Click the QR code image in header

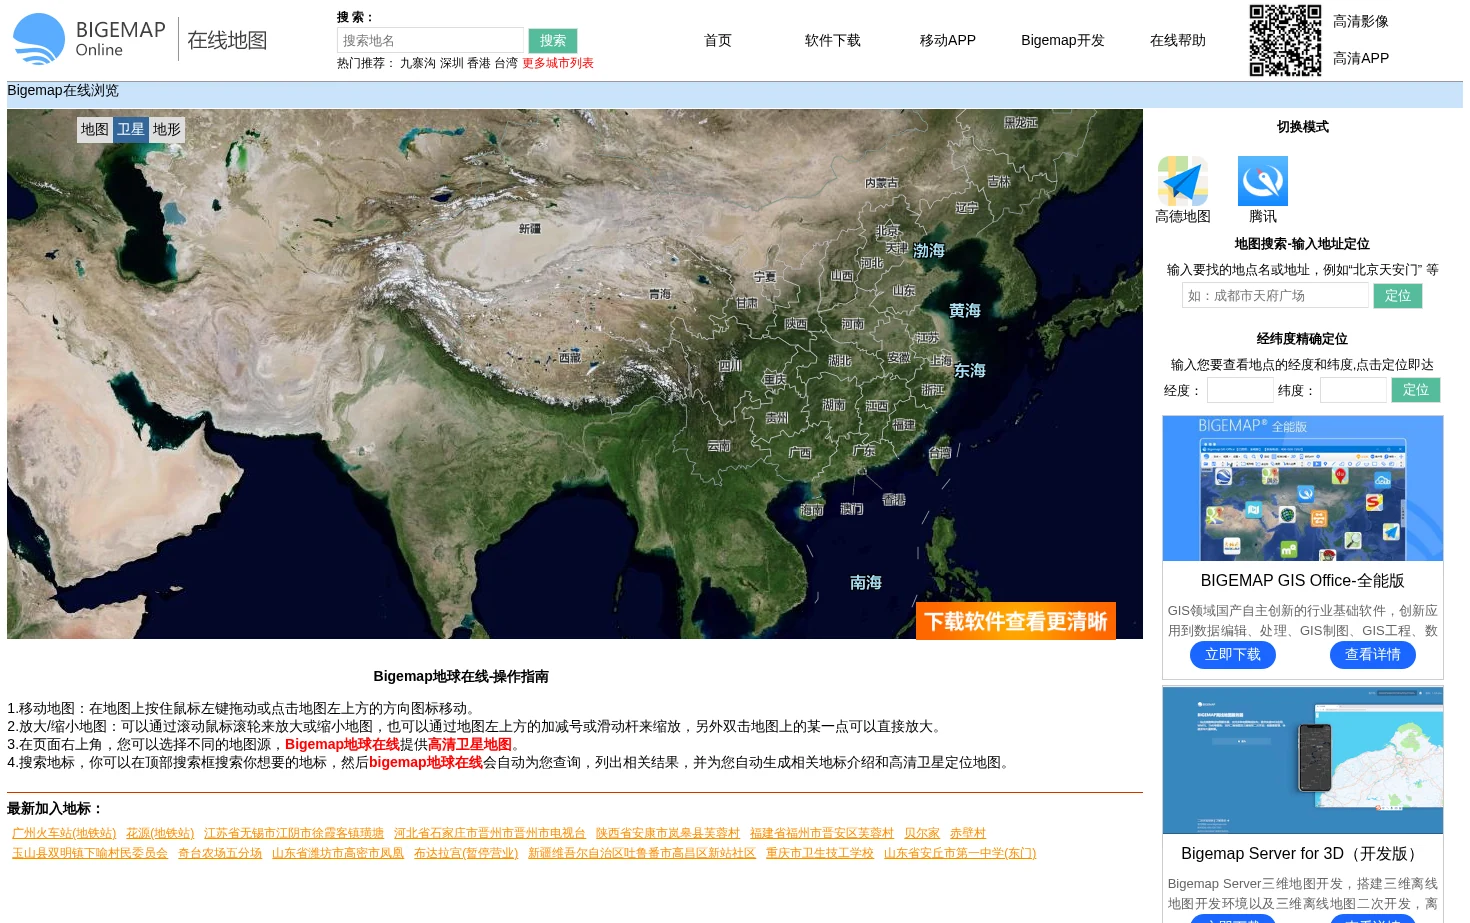(1285, 40)
